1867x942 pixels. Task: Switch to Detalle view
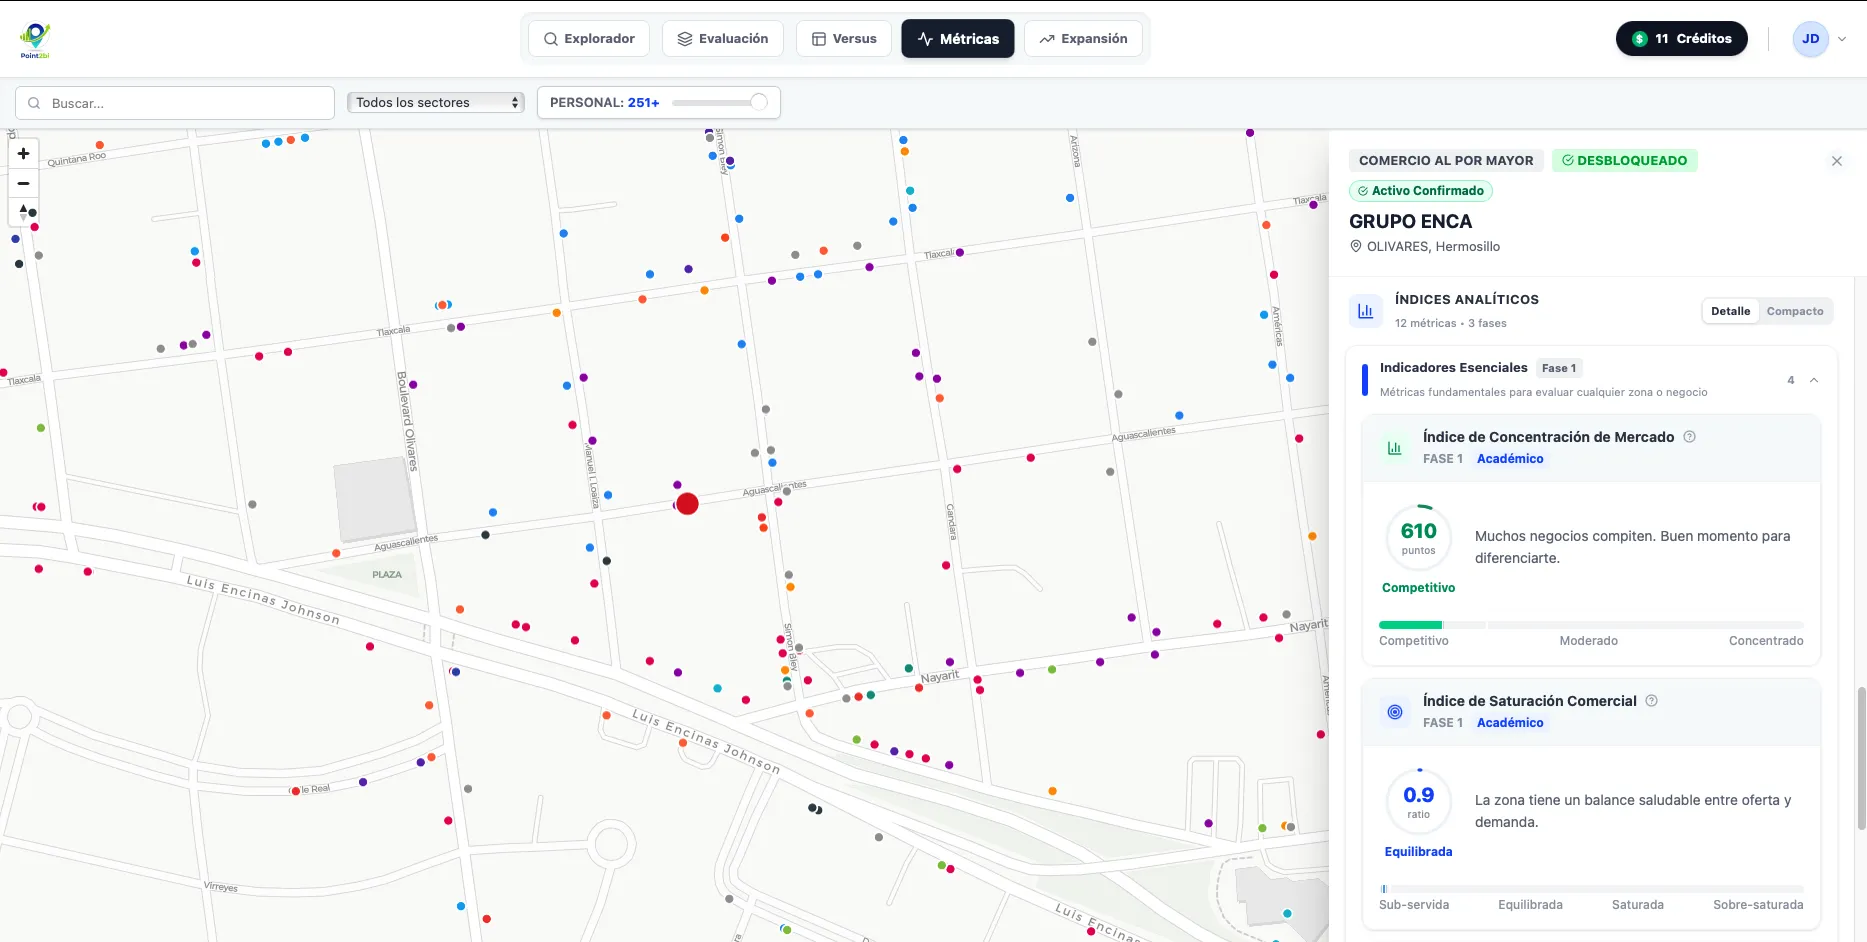point(1730,311)
